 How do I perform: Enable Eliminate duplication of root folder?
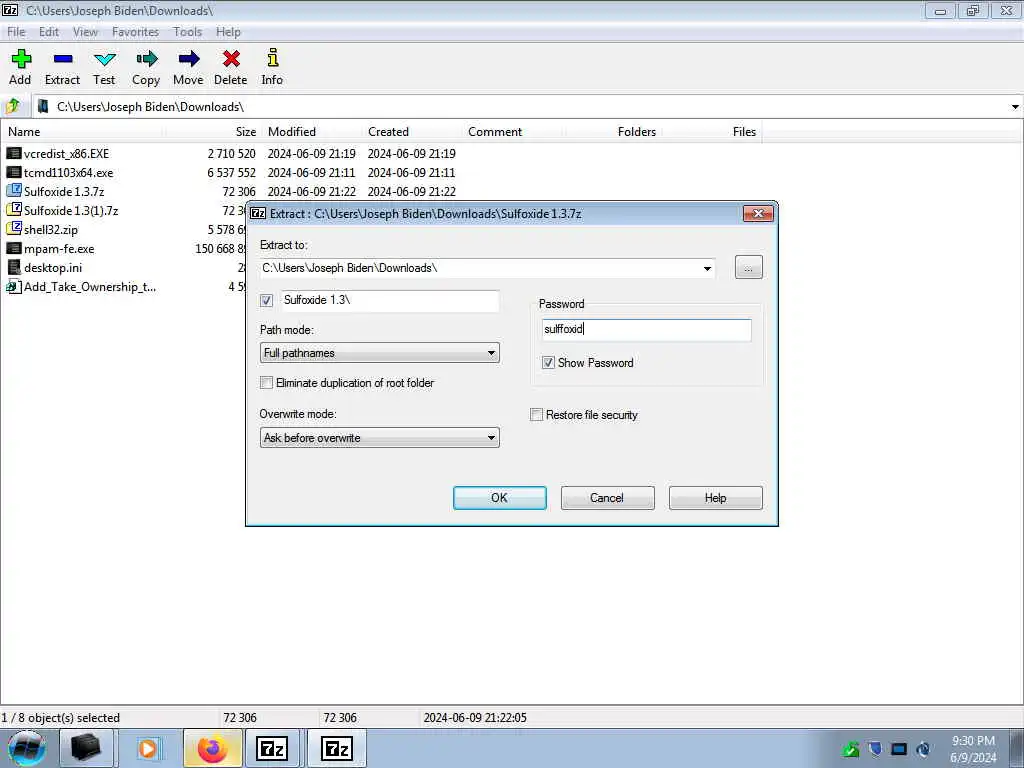pos(266,383)
